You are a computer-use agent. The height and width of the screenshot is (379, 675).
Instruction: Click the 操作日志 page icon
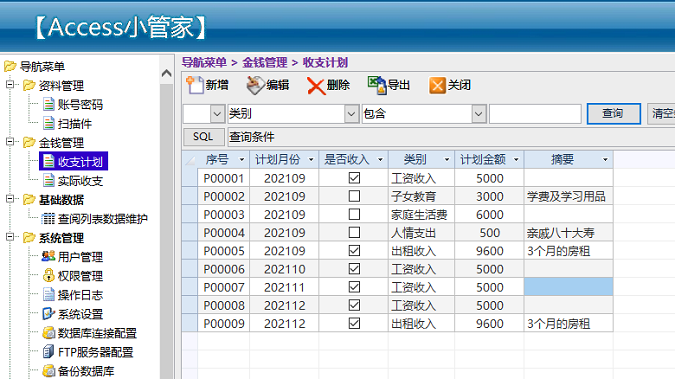pos(49,295)
